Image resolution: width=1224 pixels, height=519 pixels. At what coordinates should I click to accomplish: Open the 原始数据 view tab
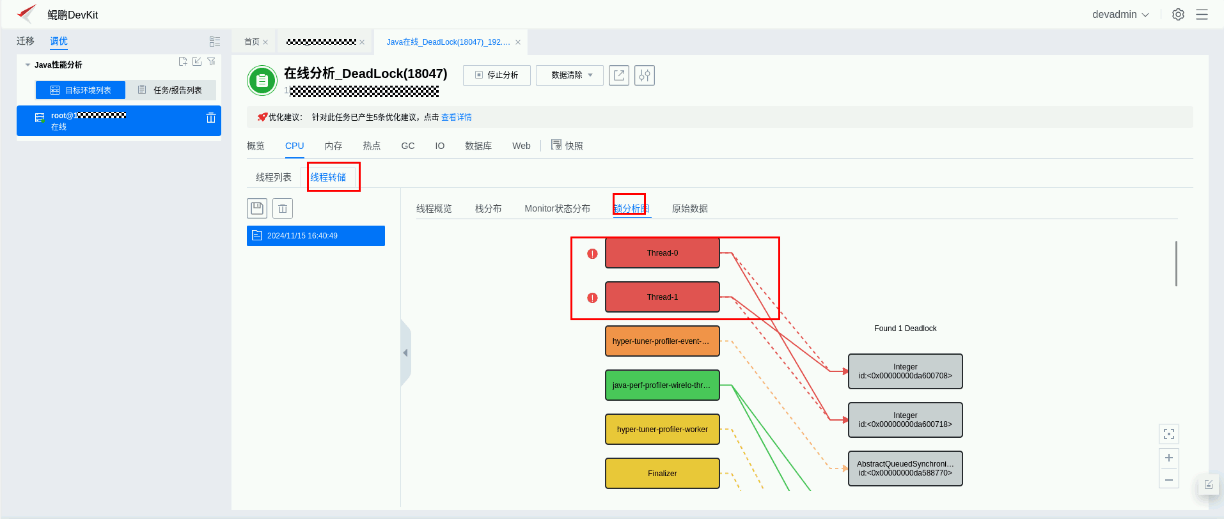pyautogui.click(x=690, y=209)
